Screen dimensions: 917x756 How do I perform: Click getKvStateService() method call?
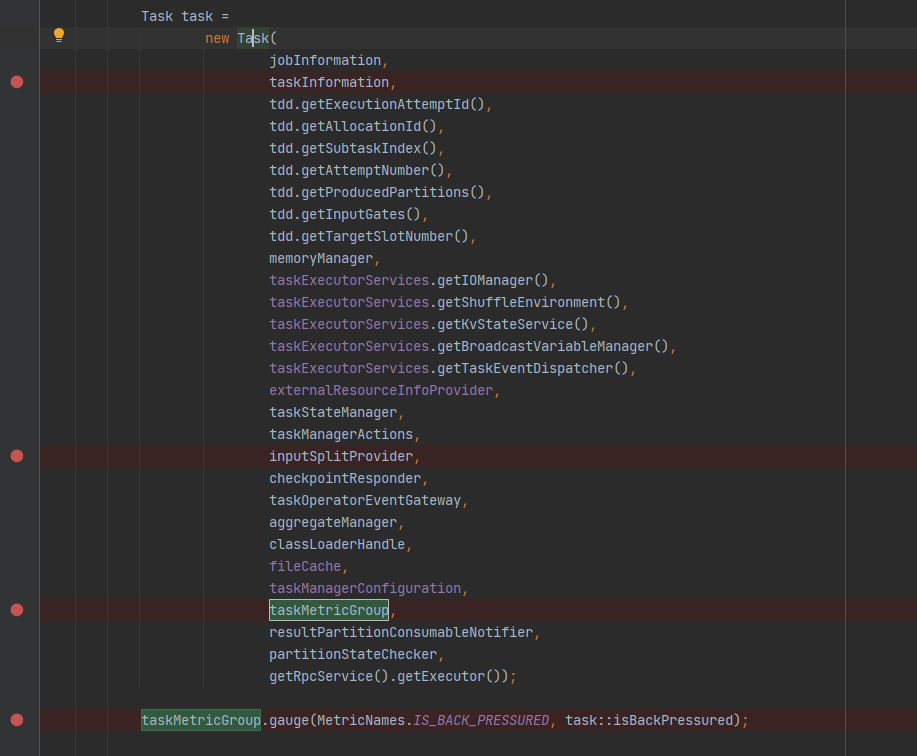513,325
